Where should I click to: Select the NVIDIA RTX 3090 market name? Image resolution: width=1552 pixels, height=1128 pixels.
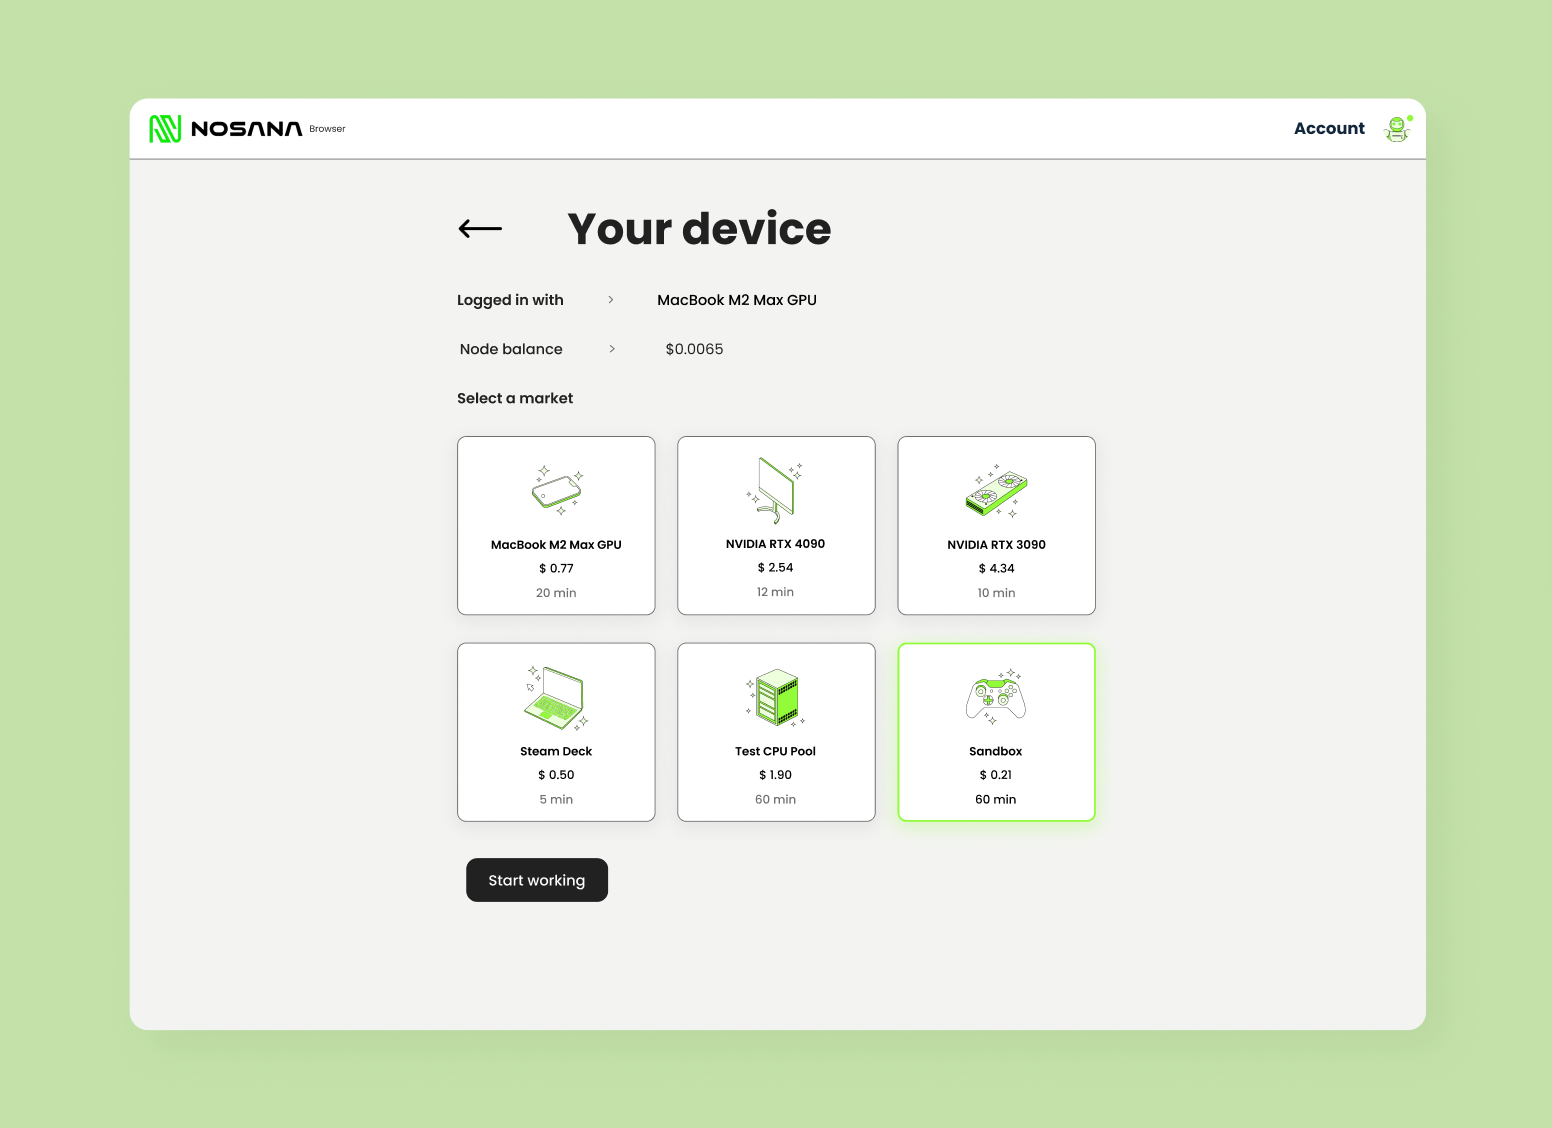tap(996, 545)
